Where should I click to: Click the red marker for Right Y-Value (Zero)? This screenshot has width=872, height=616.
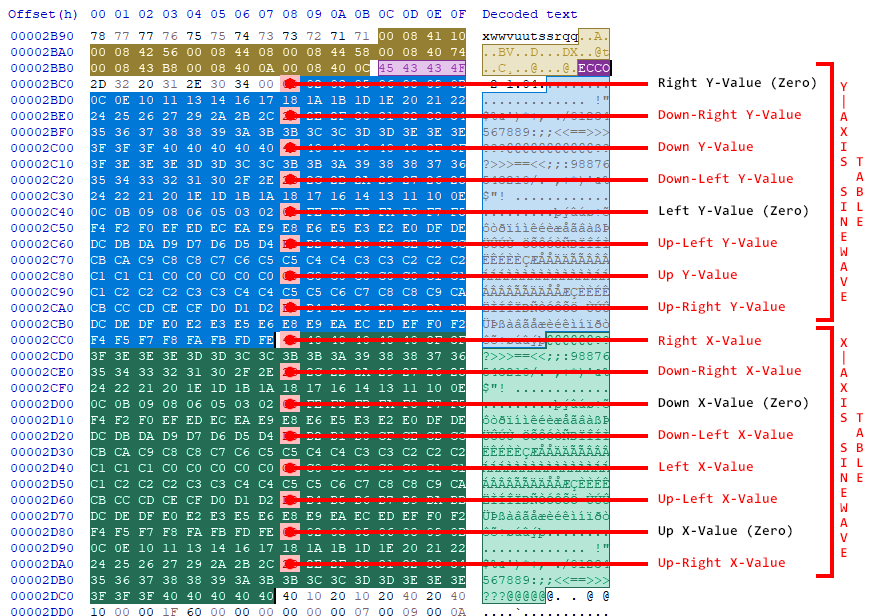click(x=290, y=84)
